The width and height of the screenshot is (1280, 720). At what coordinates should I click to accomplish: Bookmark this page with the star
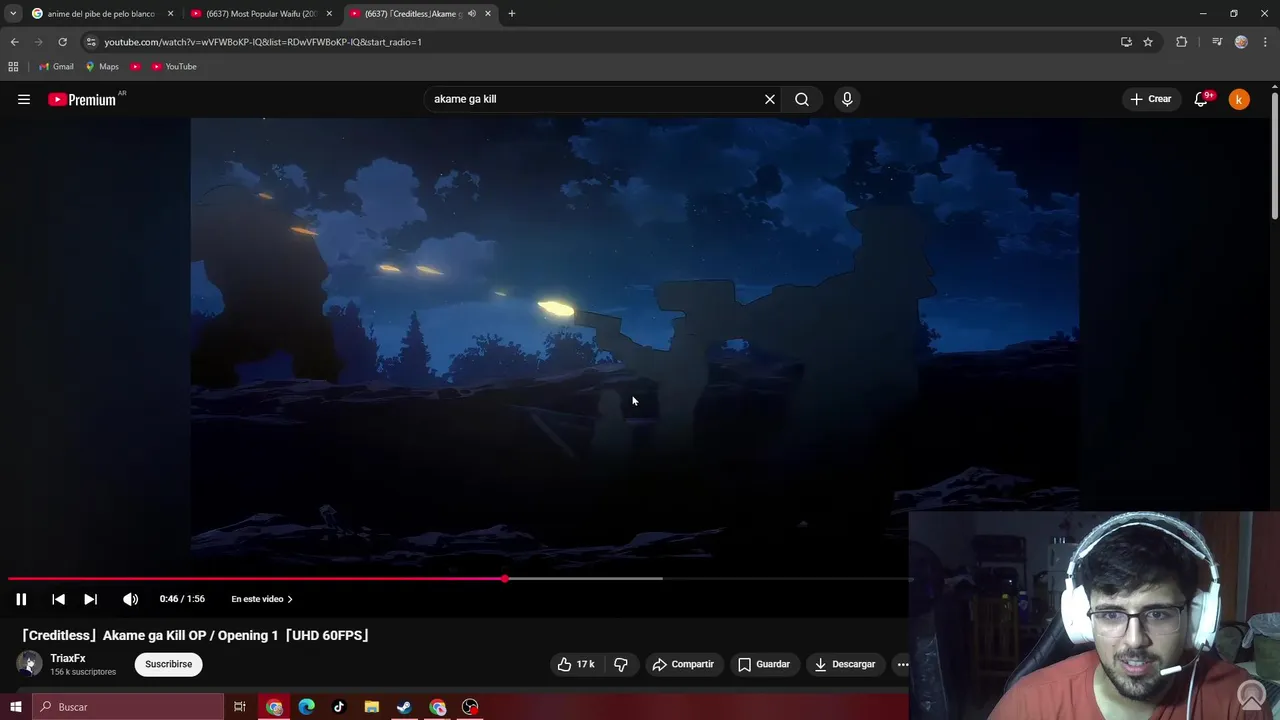pyautogui.click(x=1148, y=42)
